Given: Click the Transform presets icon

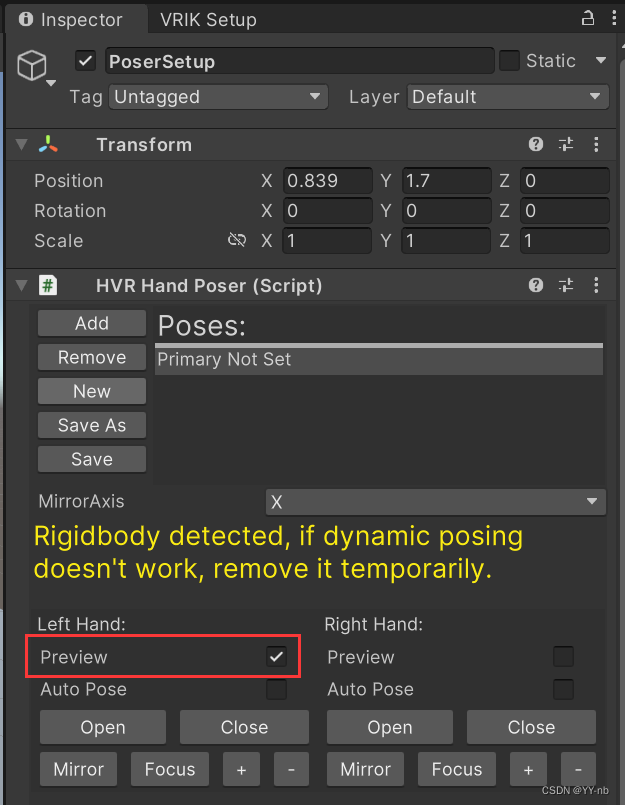Looking at the screenshot, I should click(x=566, y=144).
